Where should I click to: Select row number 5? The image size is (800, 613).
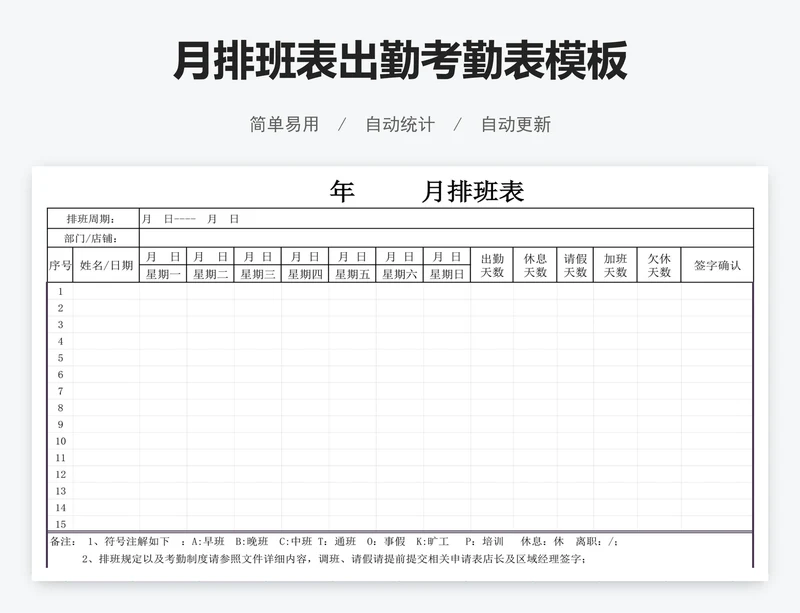[x=60, y=358]
